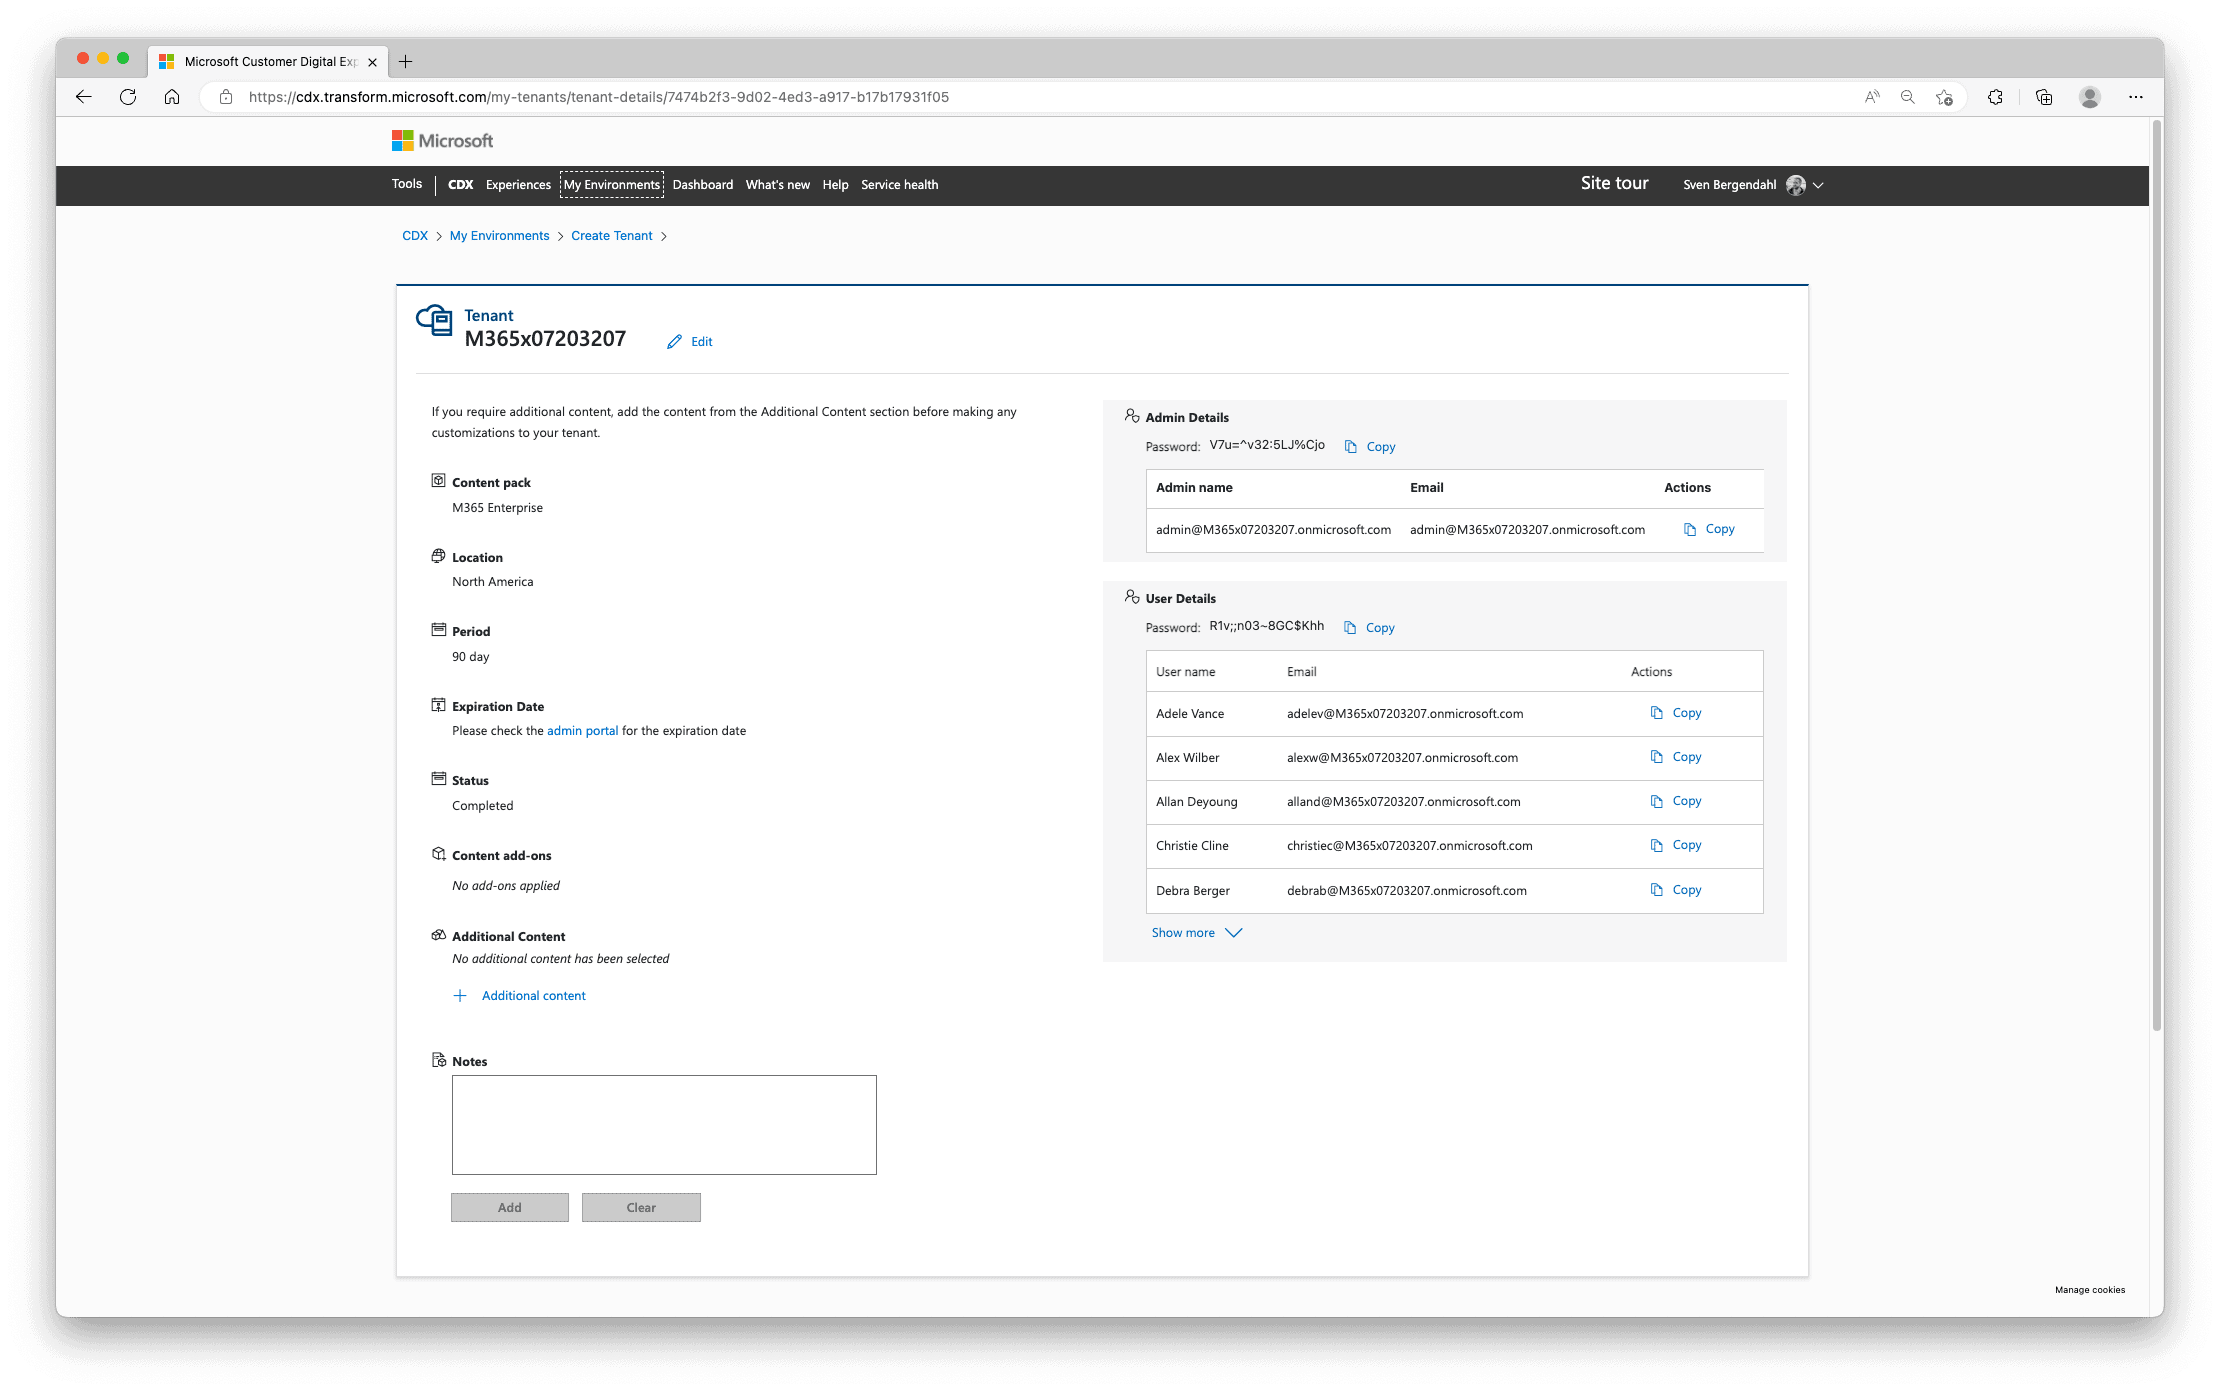This screenshot has width=2220, height=1391.
Task: Click the browser home icon
Action: (x=172, y=97)
